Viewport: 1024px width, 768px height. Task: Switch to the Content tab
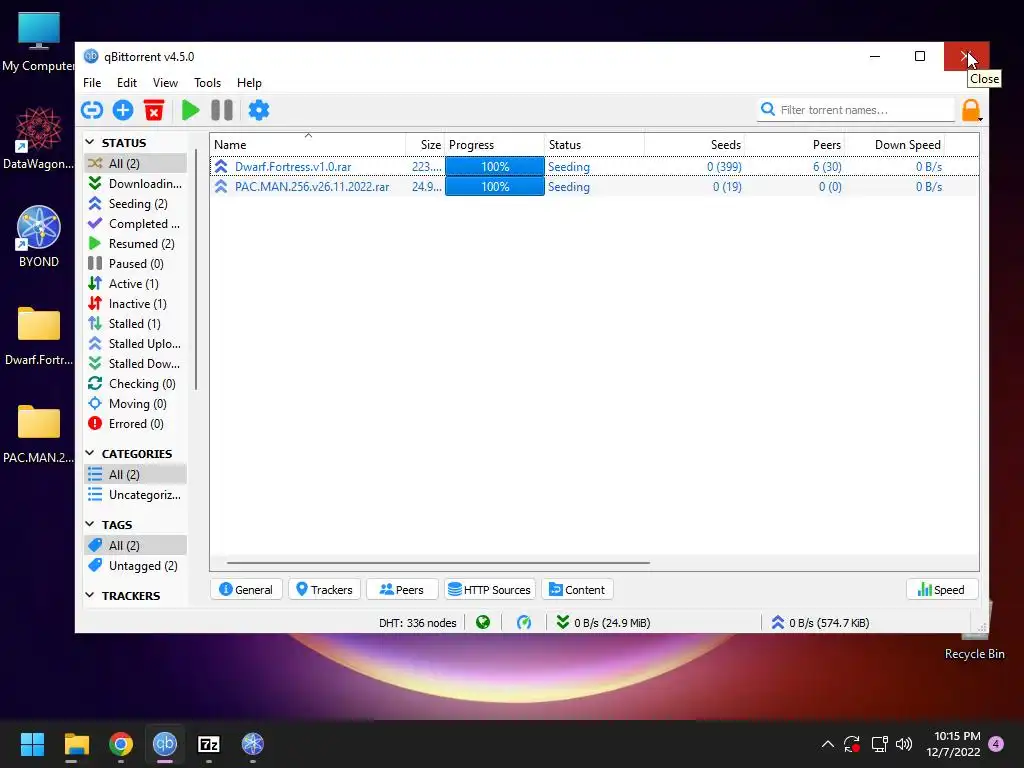coord(577,590)
